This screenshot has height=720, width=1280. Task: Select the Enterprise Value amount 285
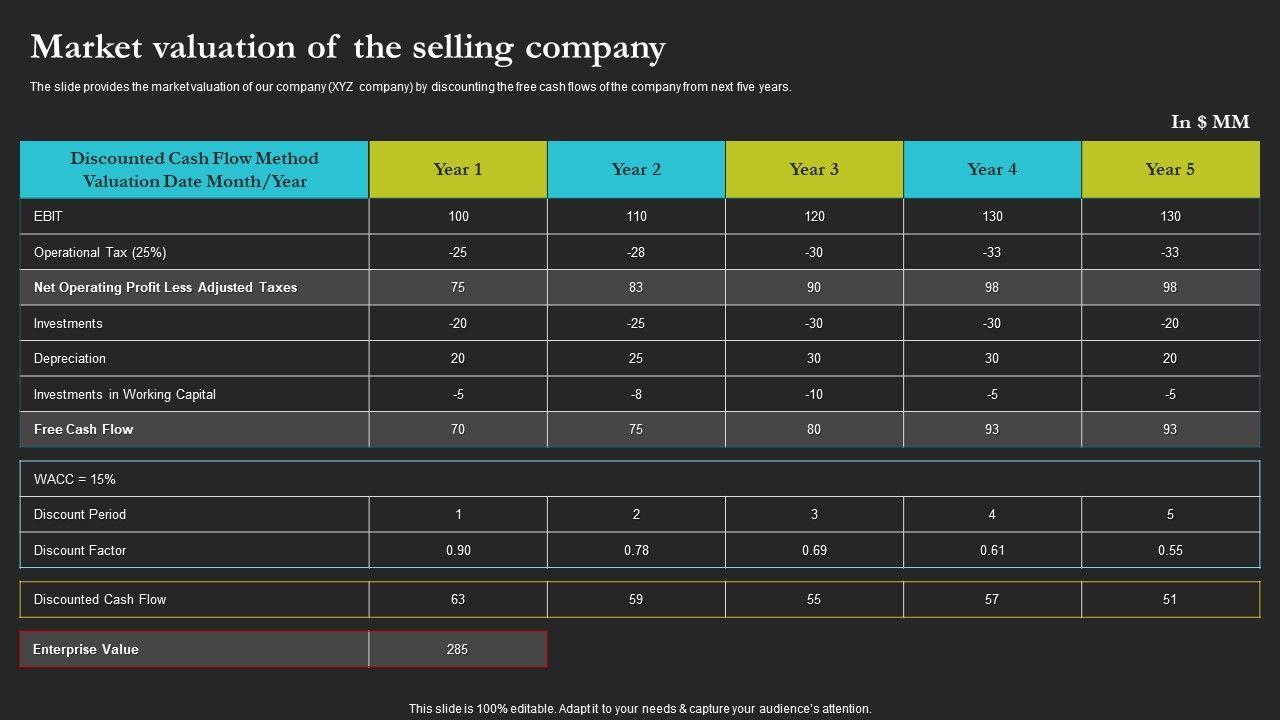(x=457, y=649)
